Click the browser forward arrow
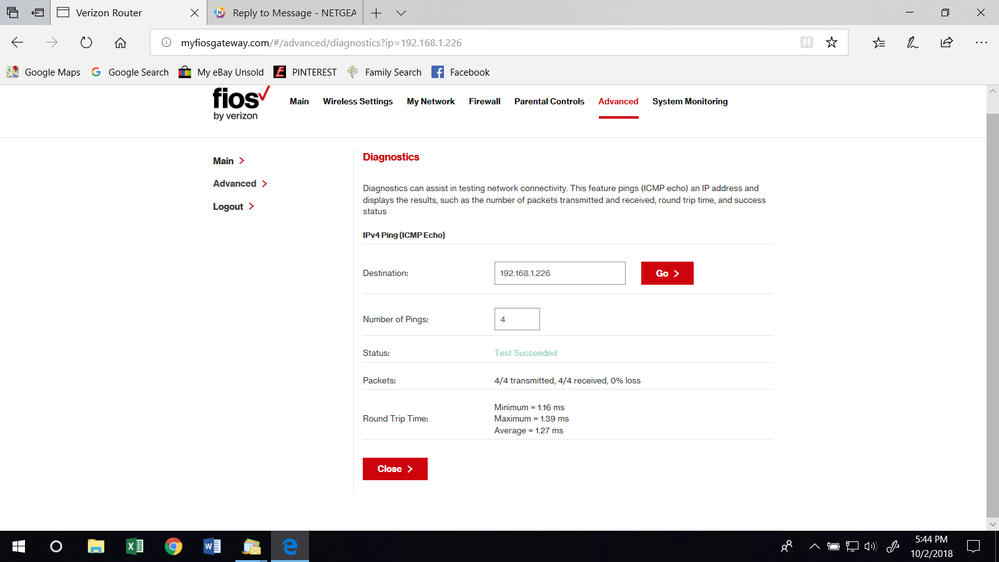 [52, 43]
